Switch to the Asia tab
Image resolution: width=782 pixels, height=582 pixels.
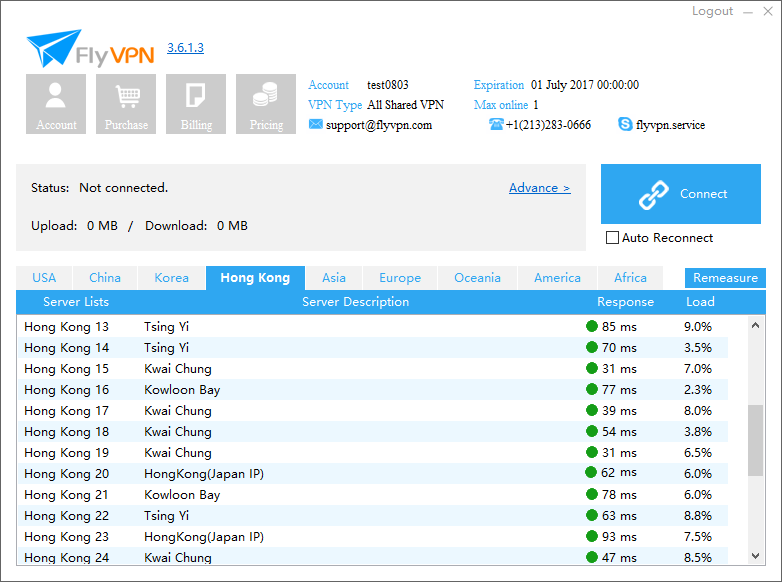(x=334, y=278)
